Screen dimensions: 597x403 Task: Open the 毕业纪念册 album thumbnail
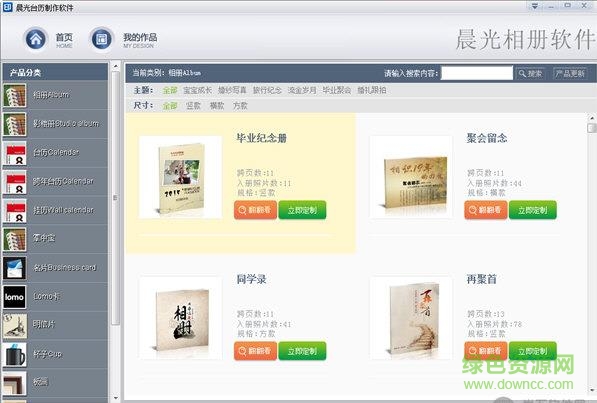click(x=180, y=177)
